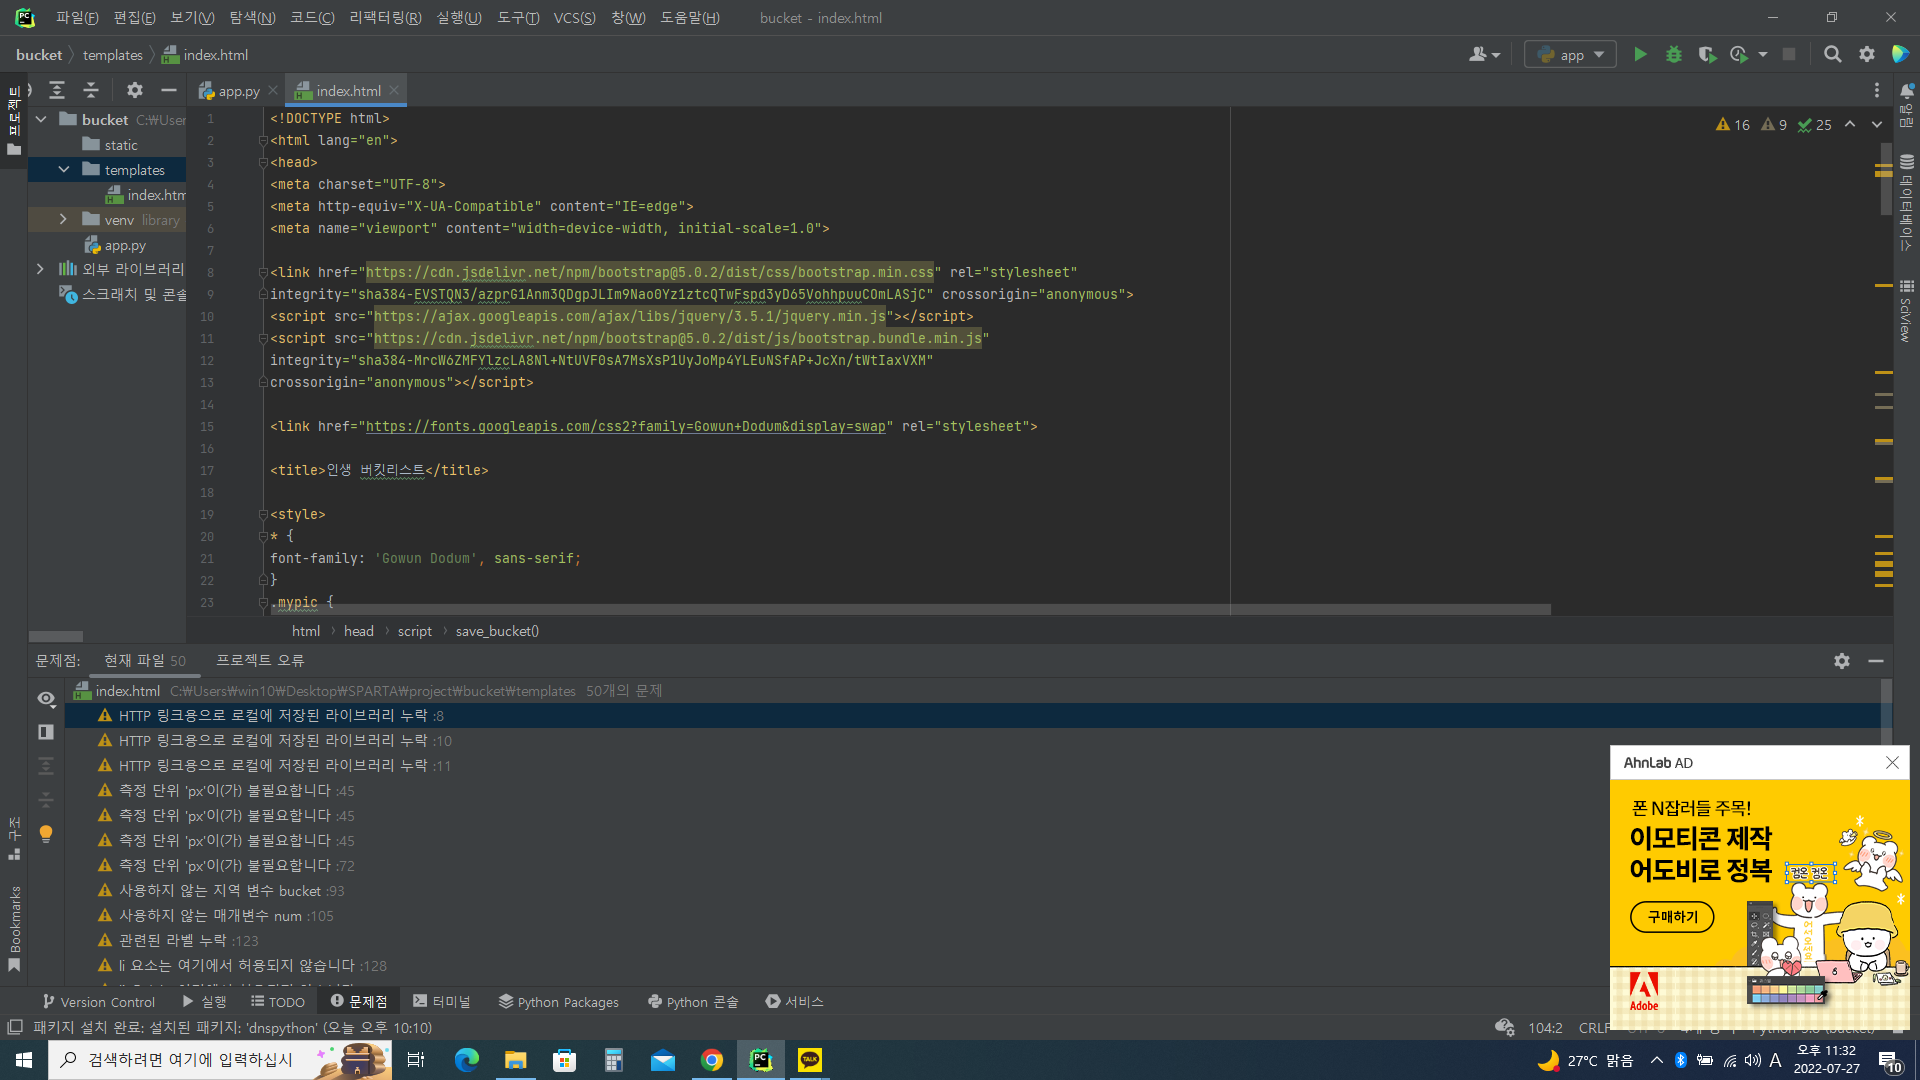Open the Database tool window
1920x1080 pixels.
pos(1906,202)
